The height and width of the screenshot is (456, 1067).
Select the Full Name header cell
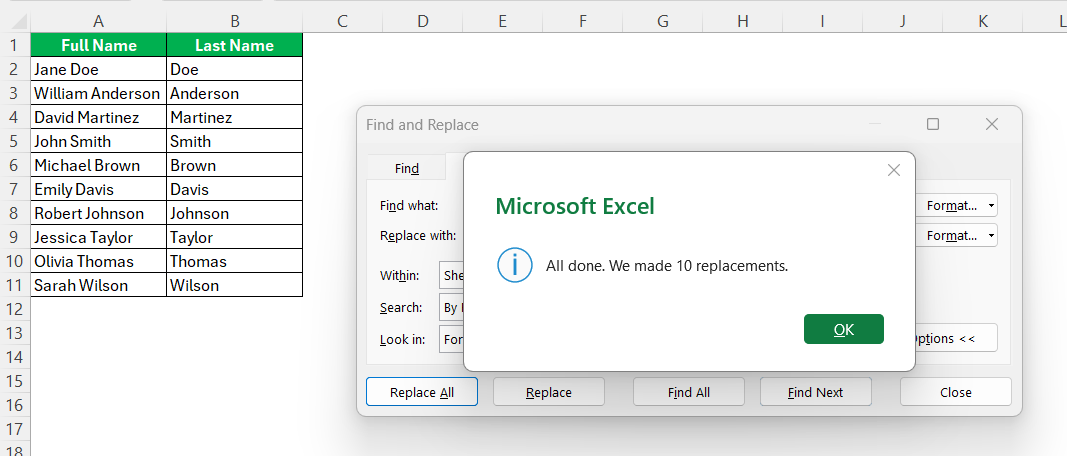[x=99, y=45]
